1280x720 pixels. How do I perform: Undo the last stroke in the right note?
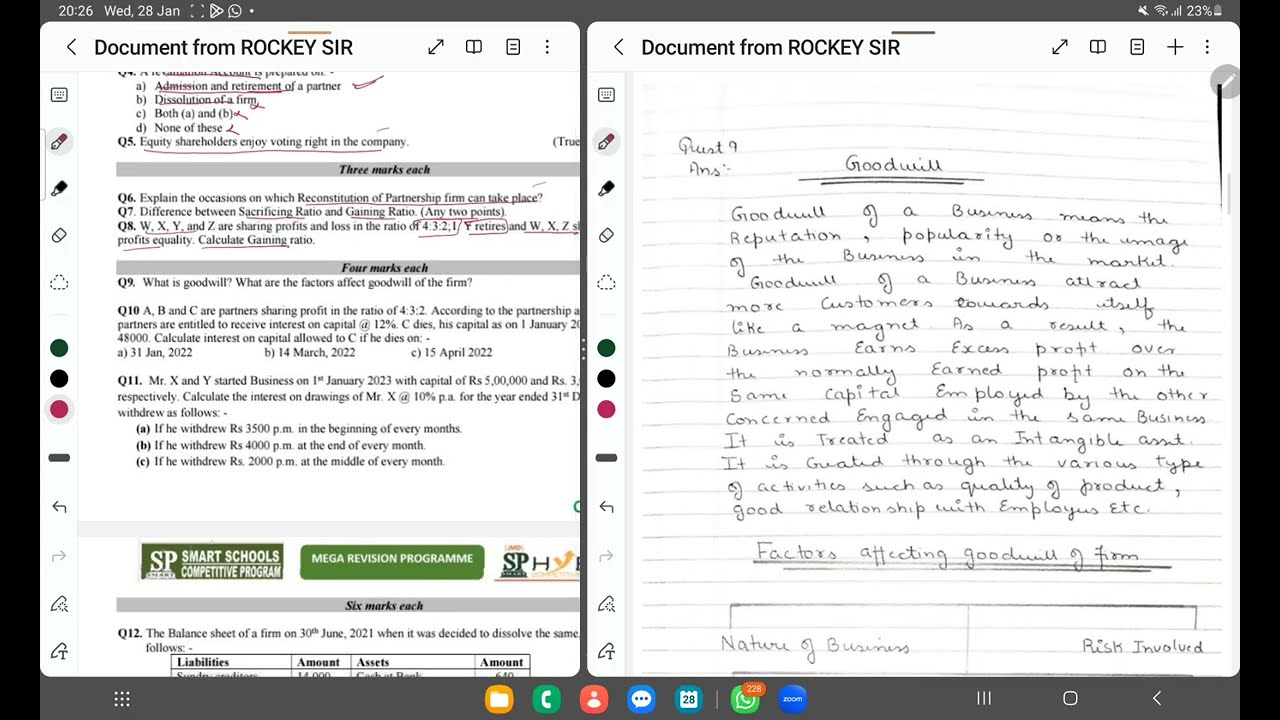click(606, 507)
